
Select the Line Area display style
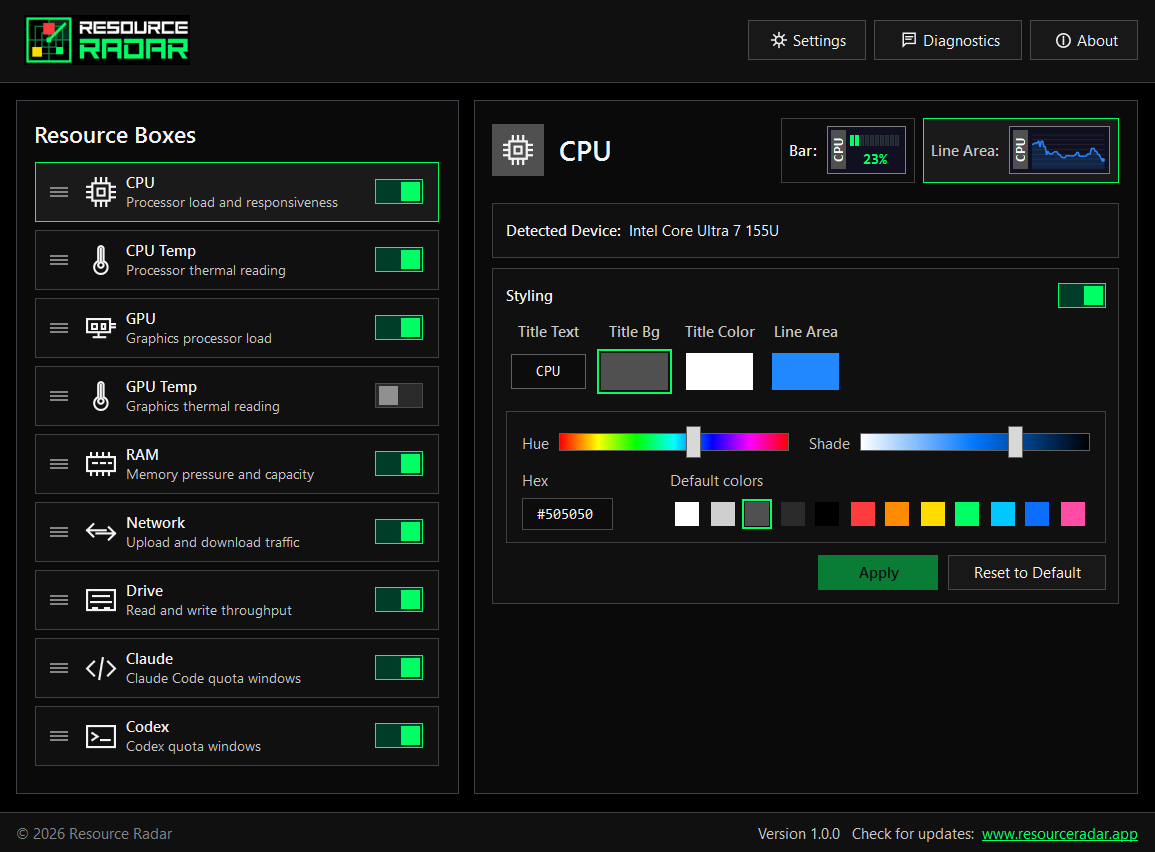tap(1021, 150)
